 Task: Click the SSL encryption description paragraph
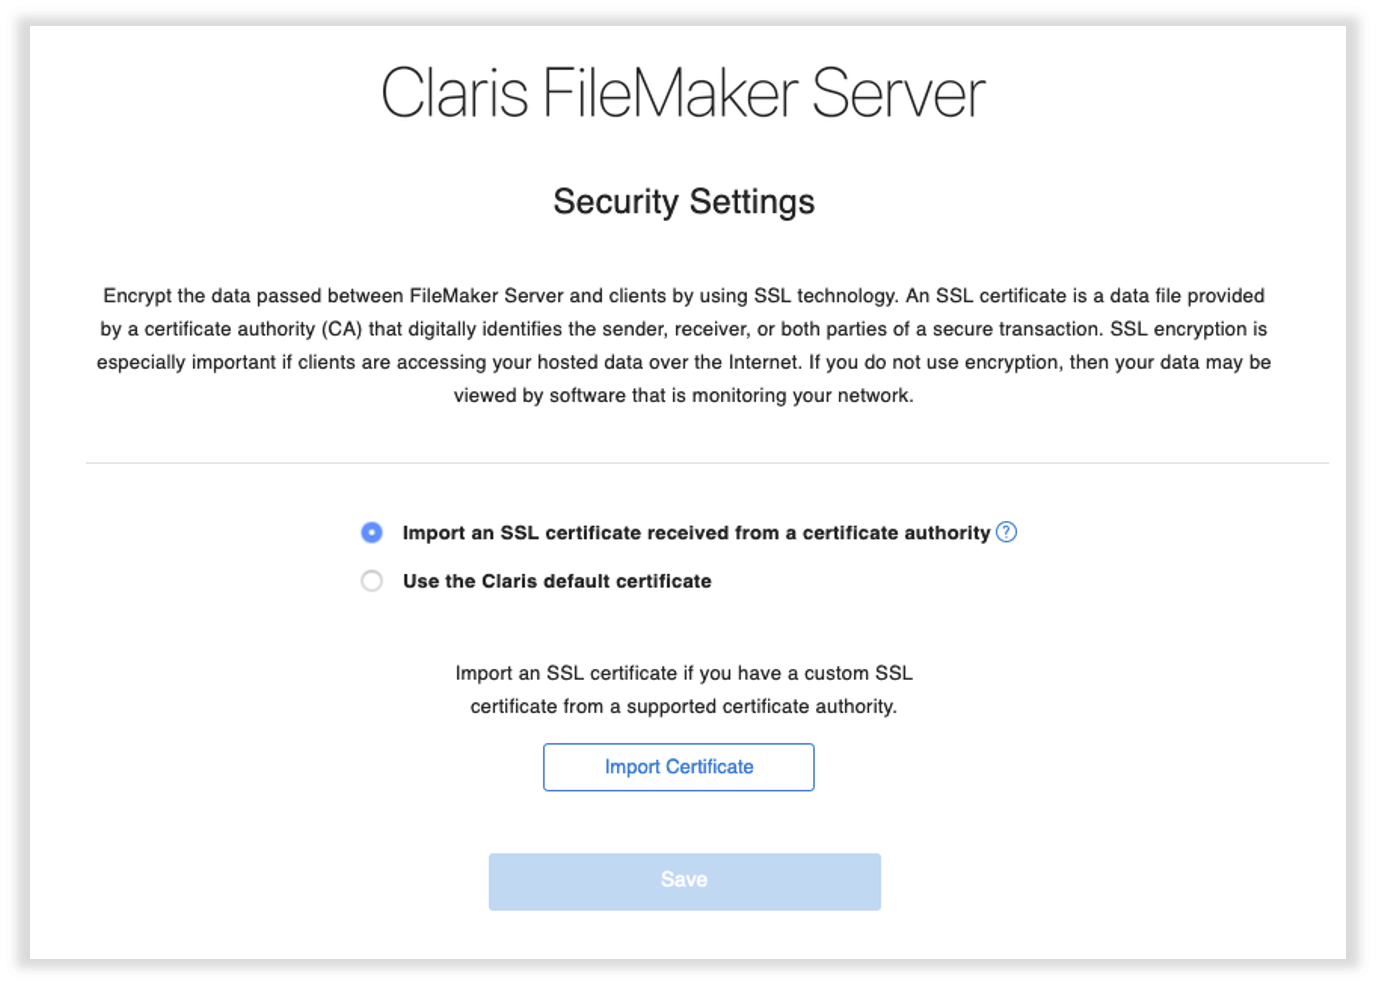(683, 345)
